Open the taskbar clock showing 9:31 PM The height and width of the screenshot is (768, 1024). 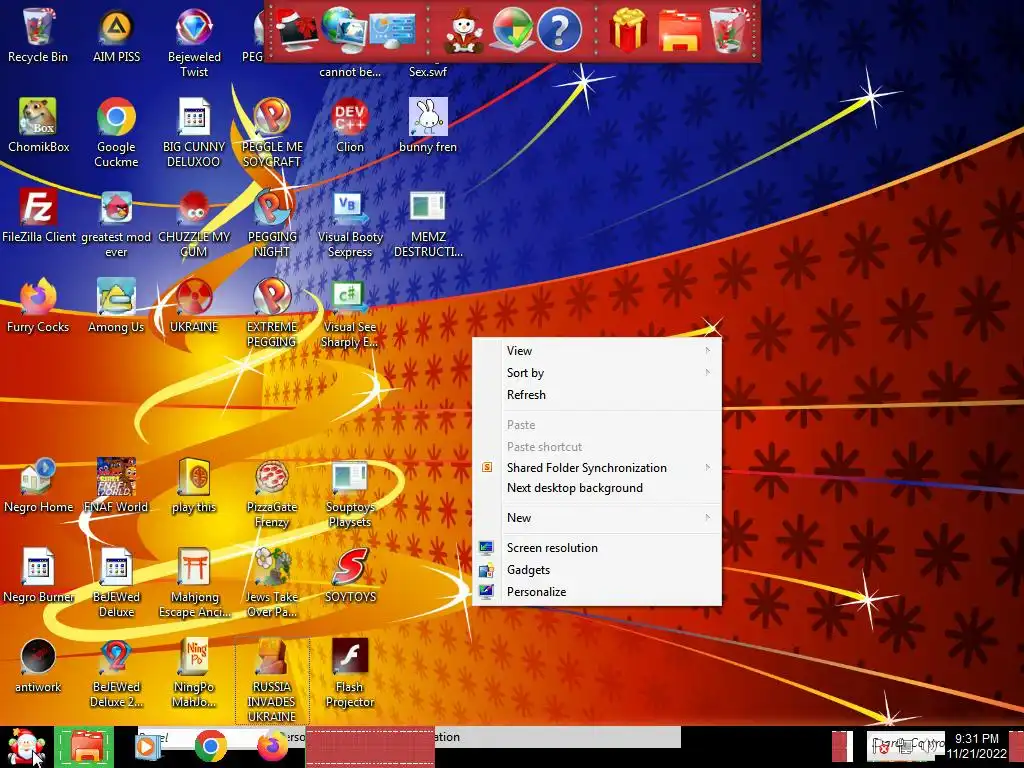[x=977, y=746]
